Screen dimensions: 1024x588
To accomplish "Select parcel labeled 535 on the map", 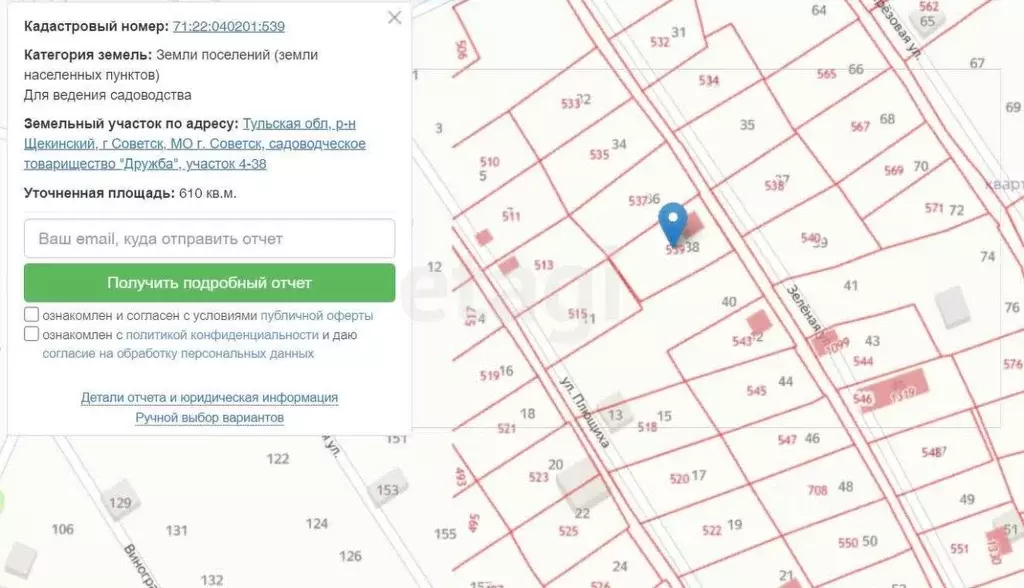I will (x=599, y=155).
